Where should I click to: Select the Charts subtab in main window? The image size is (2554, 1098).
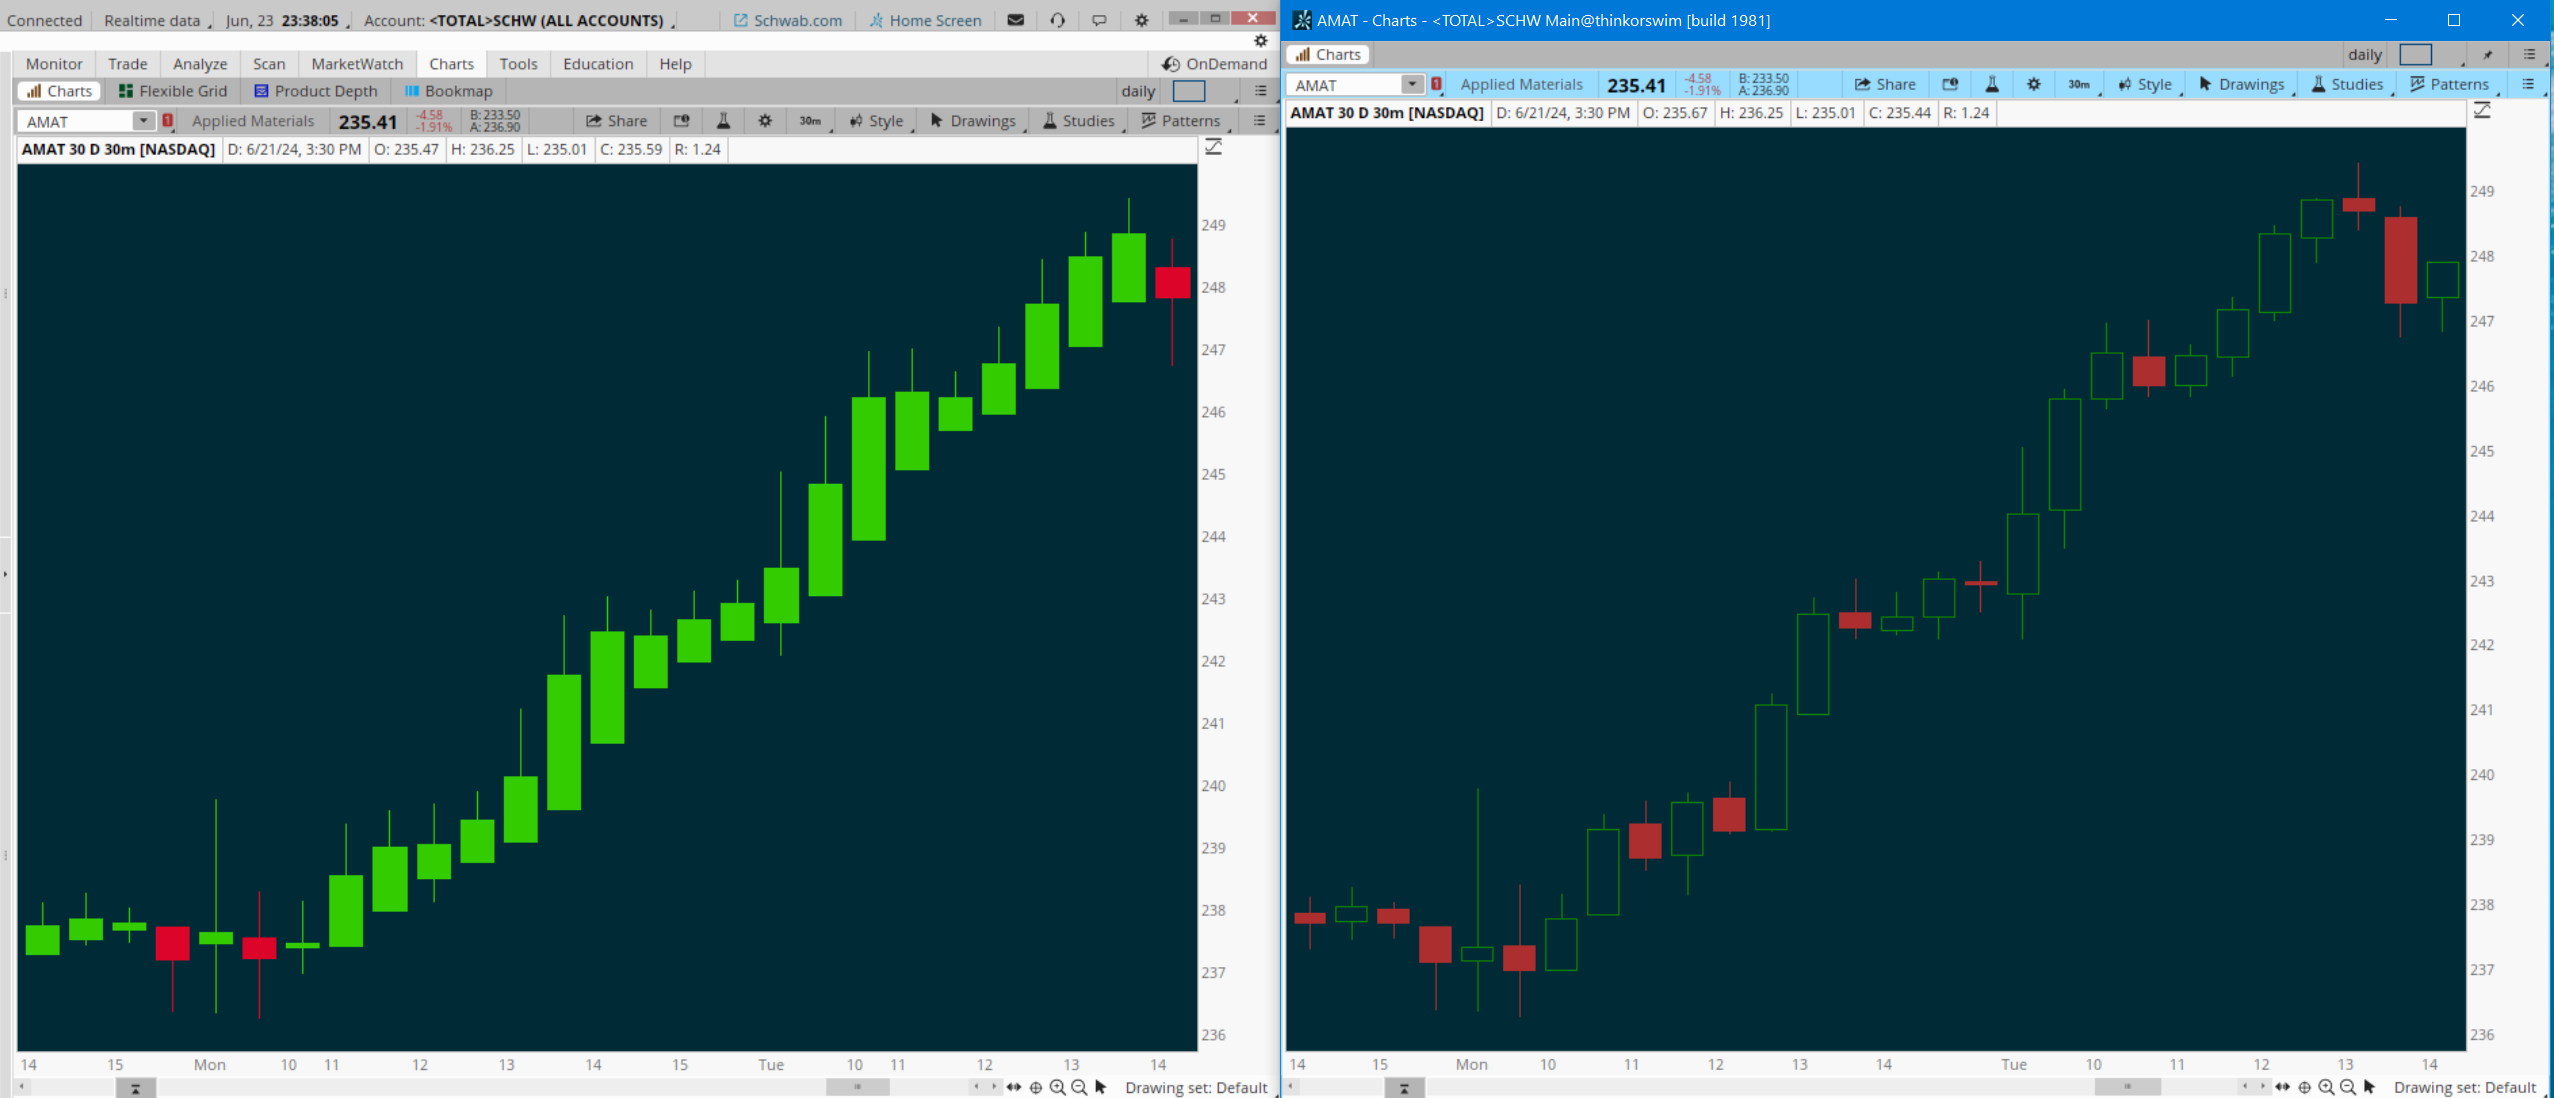[59, 91]
